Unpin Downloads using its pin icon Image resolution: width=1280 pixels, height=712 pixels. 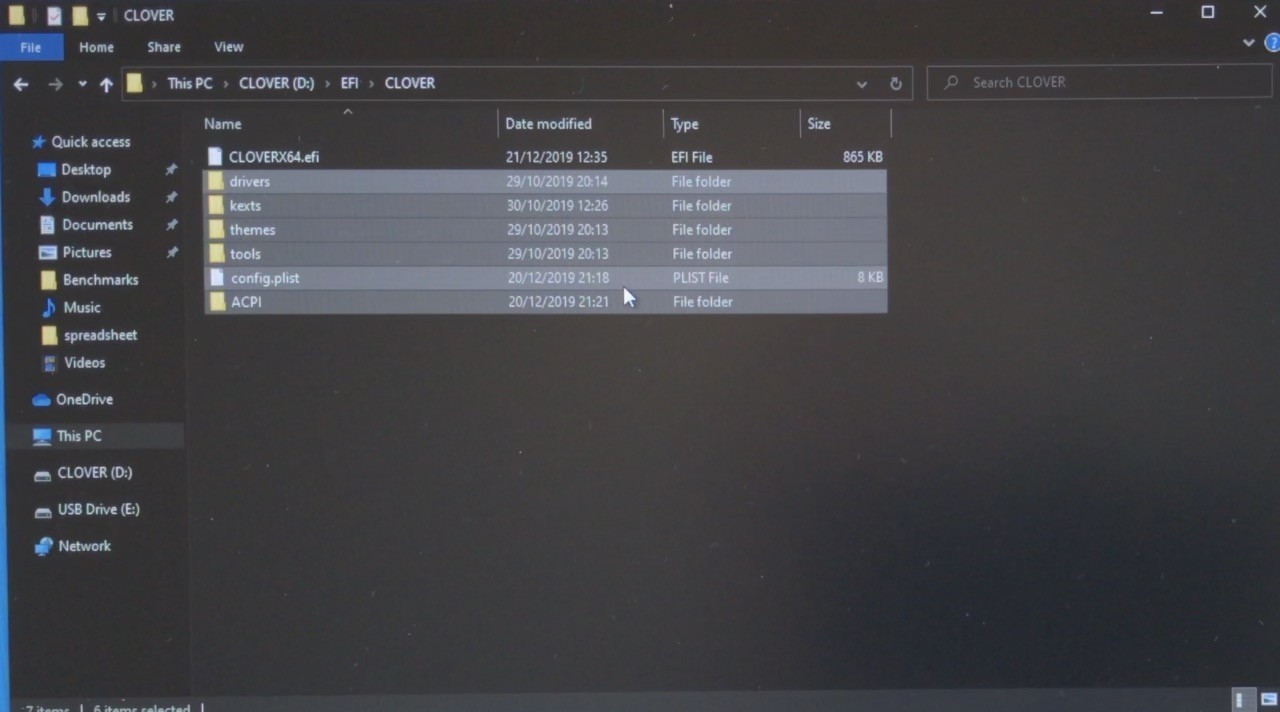coord(171,197)
